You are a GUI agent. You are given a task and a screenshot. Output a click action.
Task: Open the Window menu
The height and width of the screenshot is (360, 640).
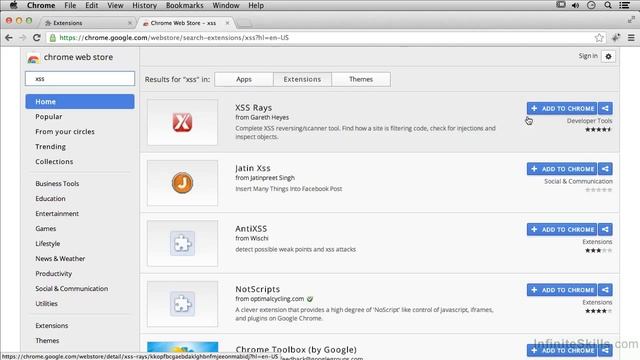coord(226,5)
